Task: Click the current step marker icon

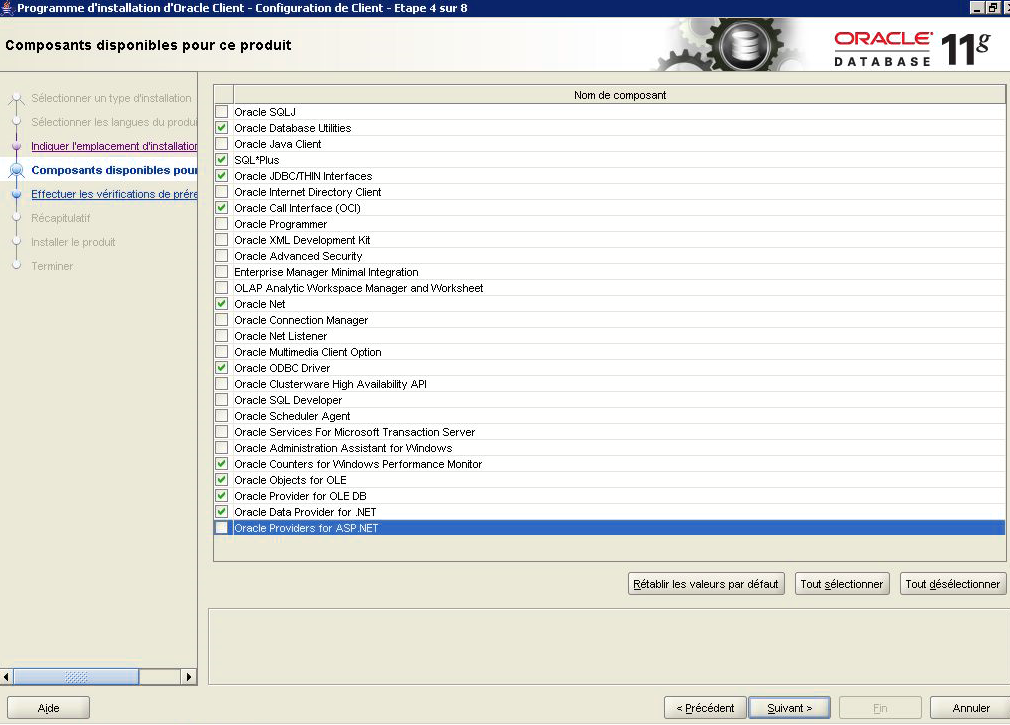Action: pyautogui.click(x=17, y=171)
